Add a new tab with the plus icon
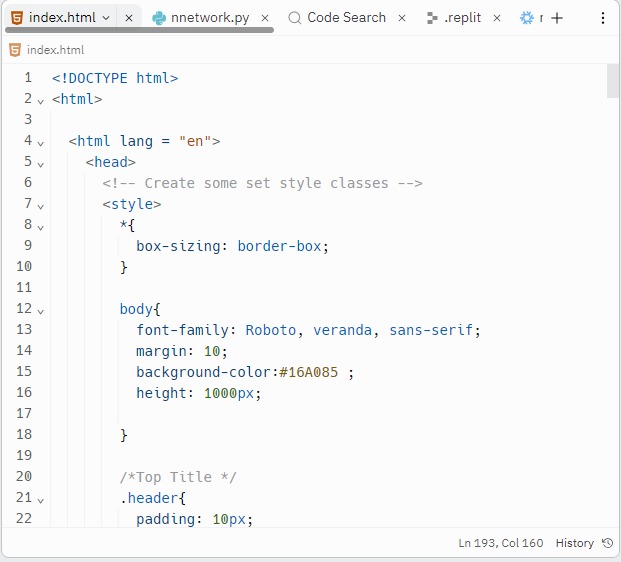This screenshot has width=621, height=562. tap(557, 18)
